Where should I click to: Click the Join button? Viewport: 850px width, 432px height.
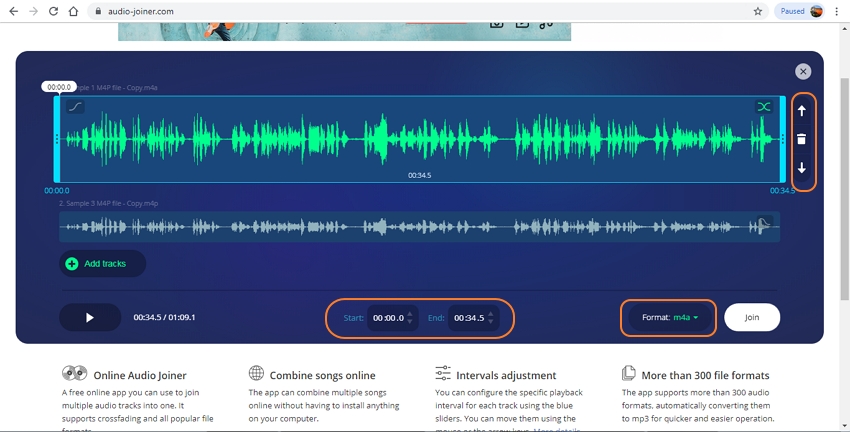tap(752, 318)
